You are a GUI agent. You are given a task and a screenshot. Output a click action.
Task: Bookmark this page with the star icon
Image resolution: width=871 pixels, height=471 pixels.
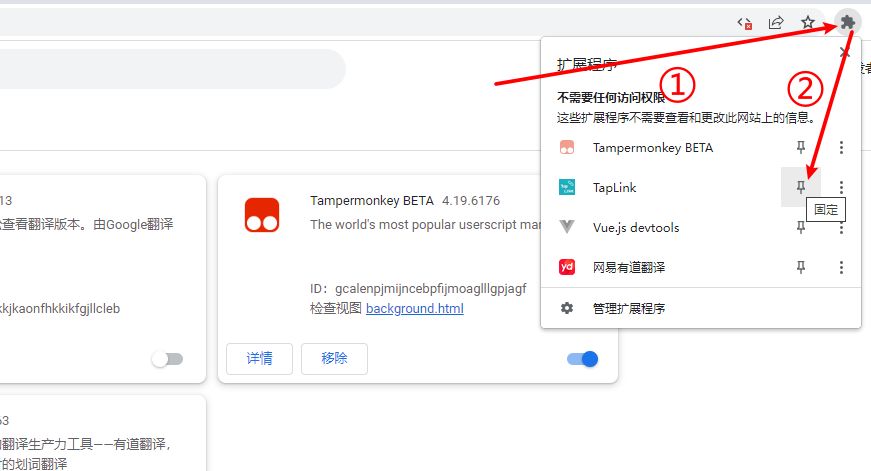(x=808, y=22)
